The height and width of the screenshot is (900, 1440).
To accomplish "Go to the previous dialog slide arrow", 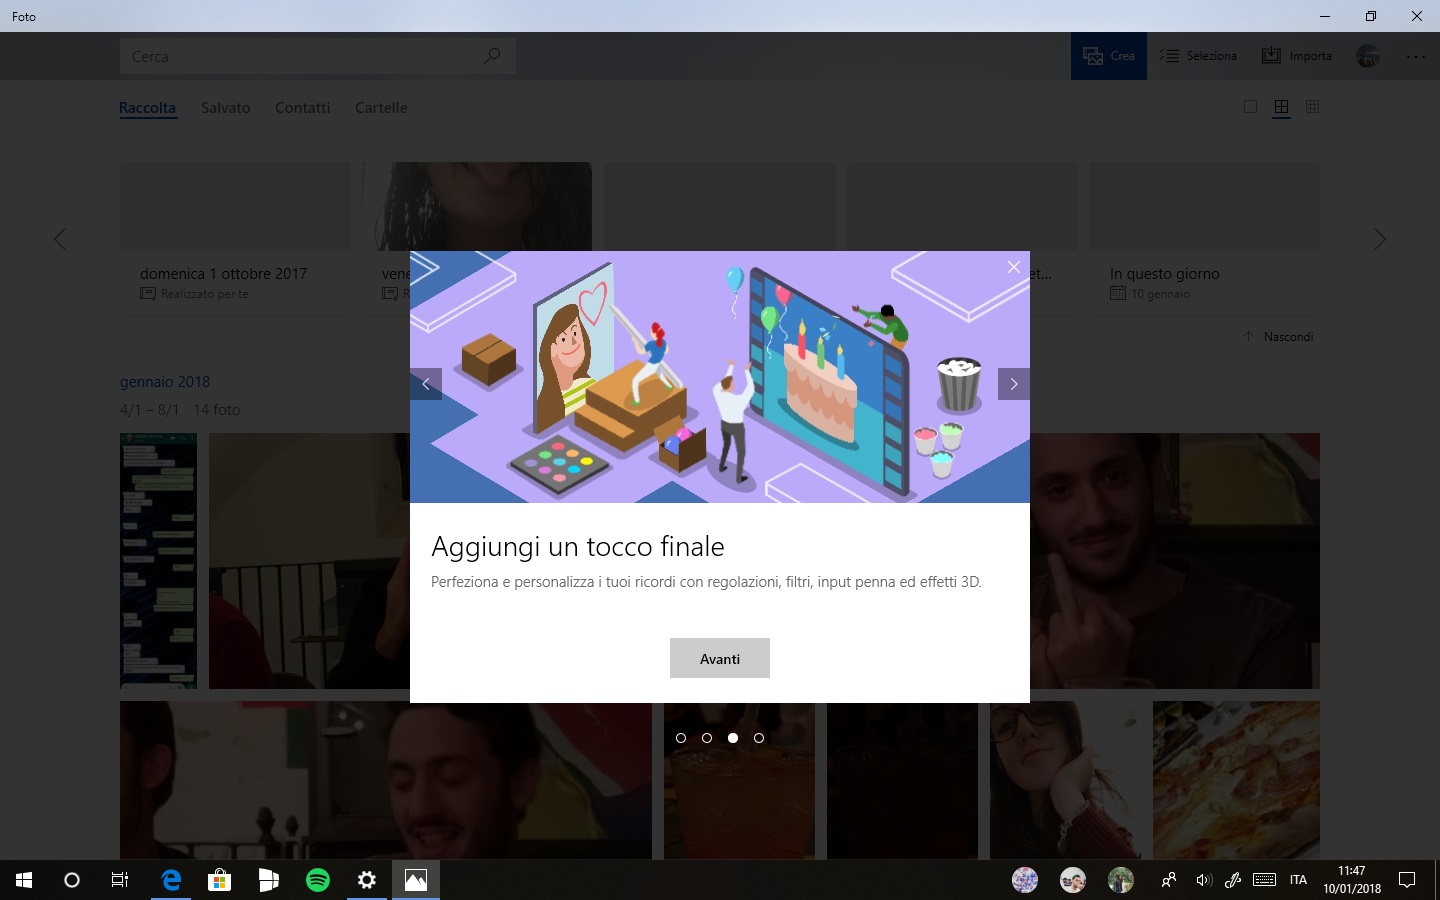I will point(426,384).
